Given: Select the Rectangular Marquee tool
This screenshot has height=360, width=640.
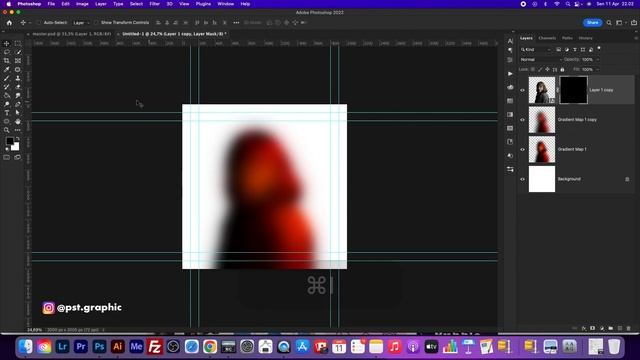Looking at the screenshot, I should click(x=18, y=43).
